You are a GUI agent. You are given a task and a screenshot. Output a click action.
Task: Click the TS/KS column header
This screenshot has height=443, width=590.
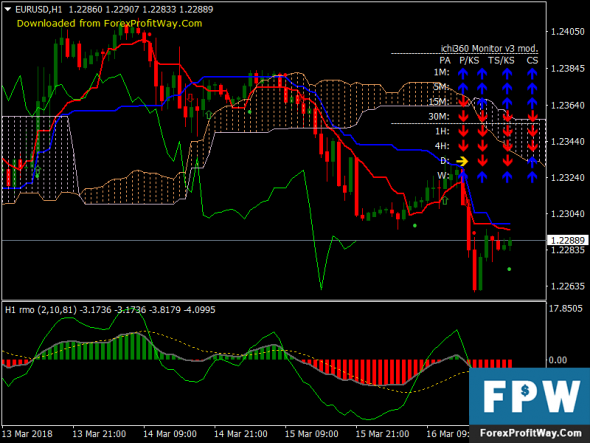[501, 61]
